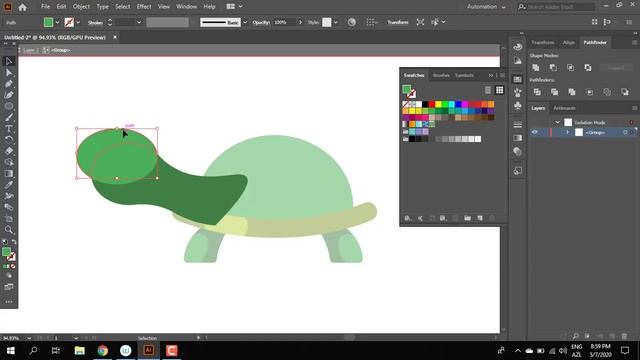
Task: Toggle visibility eye of Group layer
Action: point(535,132)
